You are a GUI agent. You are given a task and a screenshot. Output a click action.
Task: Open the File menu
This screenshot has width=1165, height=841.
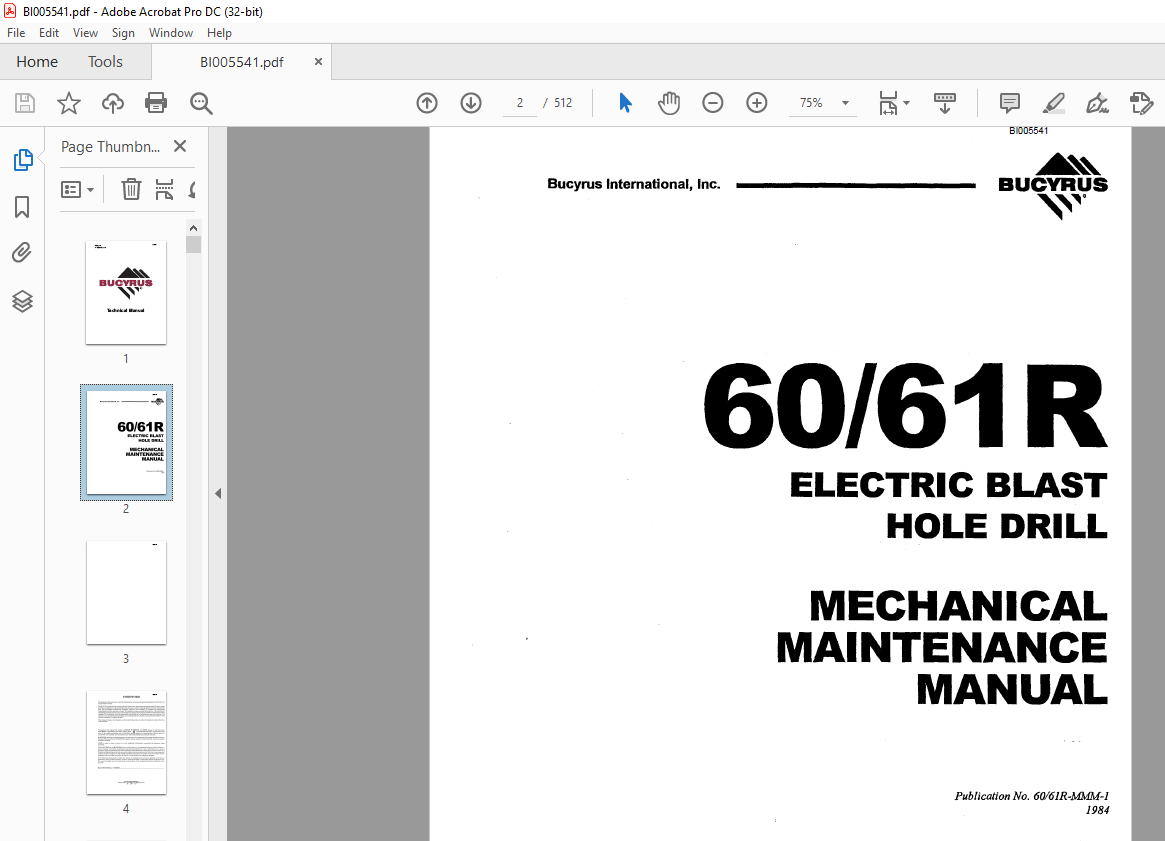pos(16,33)
